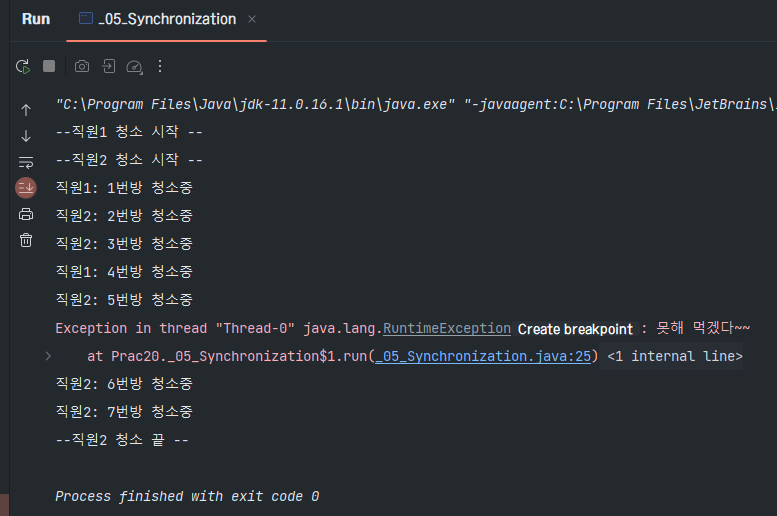Click the java.exe command line text

415,105
